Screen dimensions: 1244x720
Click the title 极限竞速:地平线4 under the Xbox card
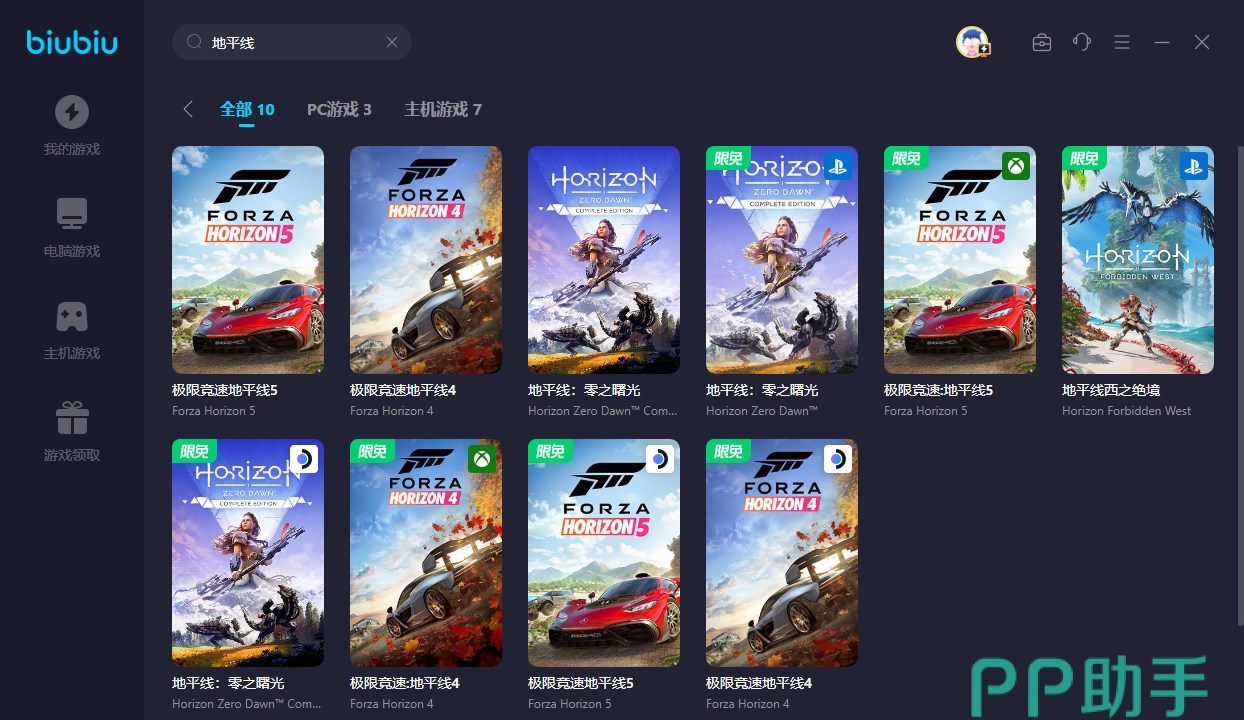tap(405, 683)
